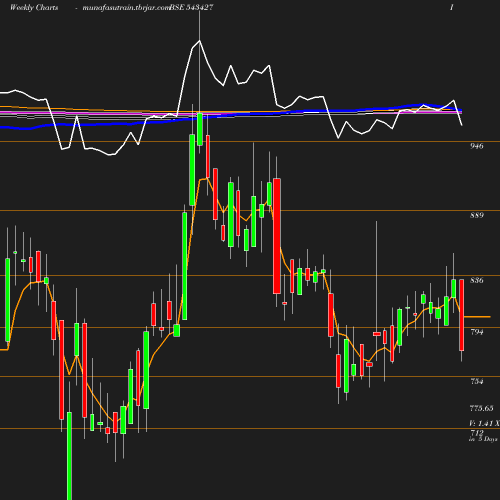
Task: Click the 754 price level label
Action: coord(477,381)
